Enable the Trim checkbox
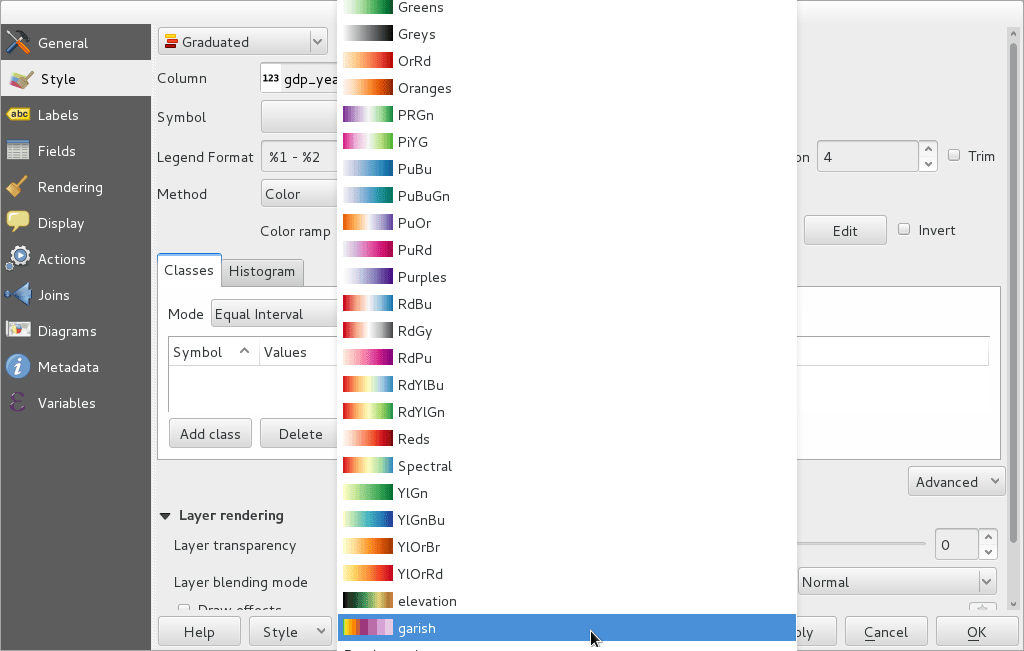The image size is (1024, 651). [956, 155]
